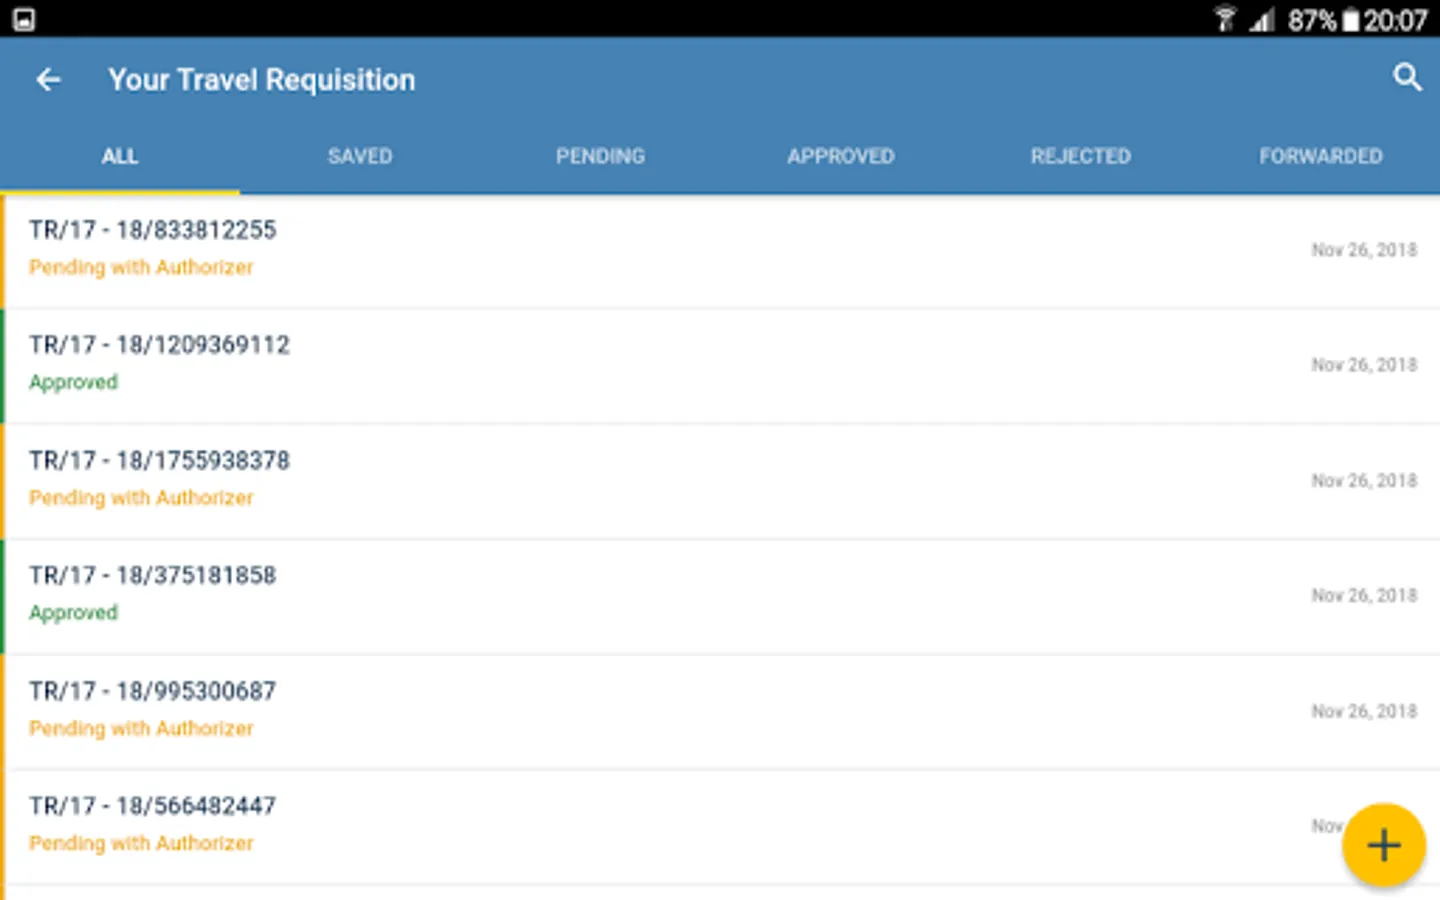
Task: Tap the notification icon in status bar
Action: 24,19
